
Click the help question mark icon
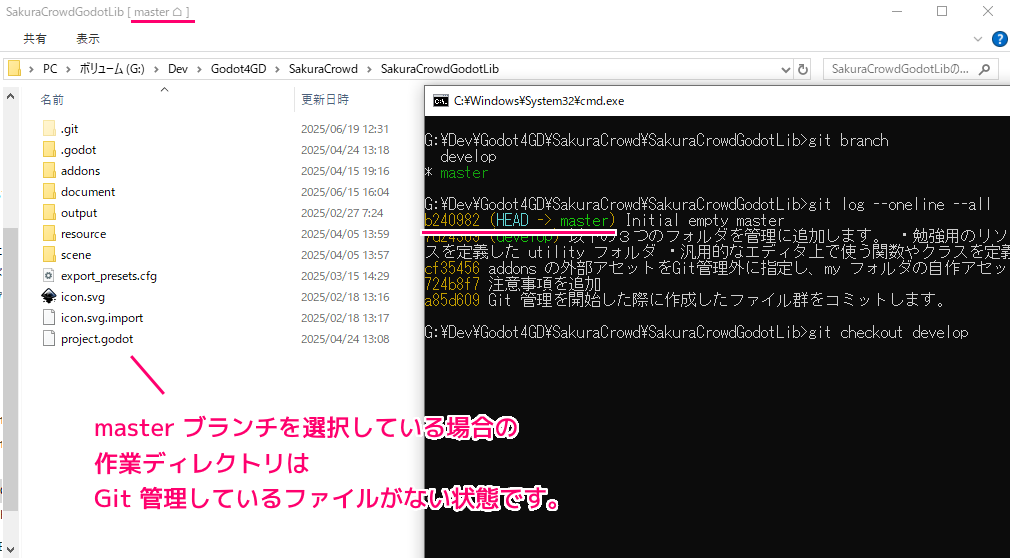(x=999, y=39)
